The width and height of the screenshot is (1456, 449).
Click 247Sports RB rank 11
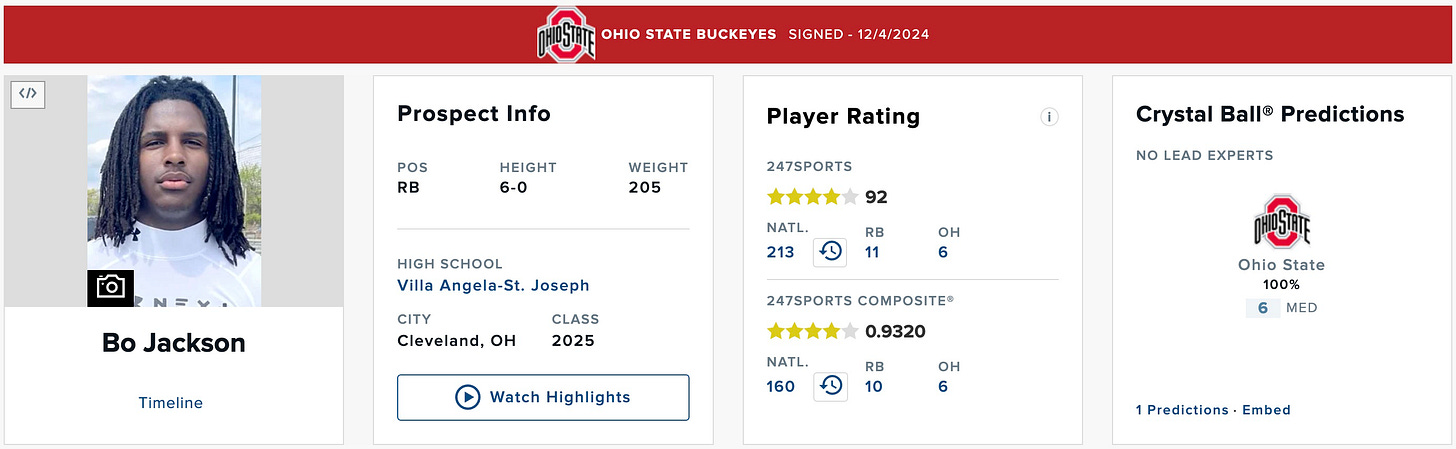[872, 252]
